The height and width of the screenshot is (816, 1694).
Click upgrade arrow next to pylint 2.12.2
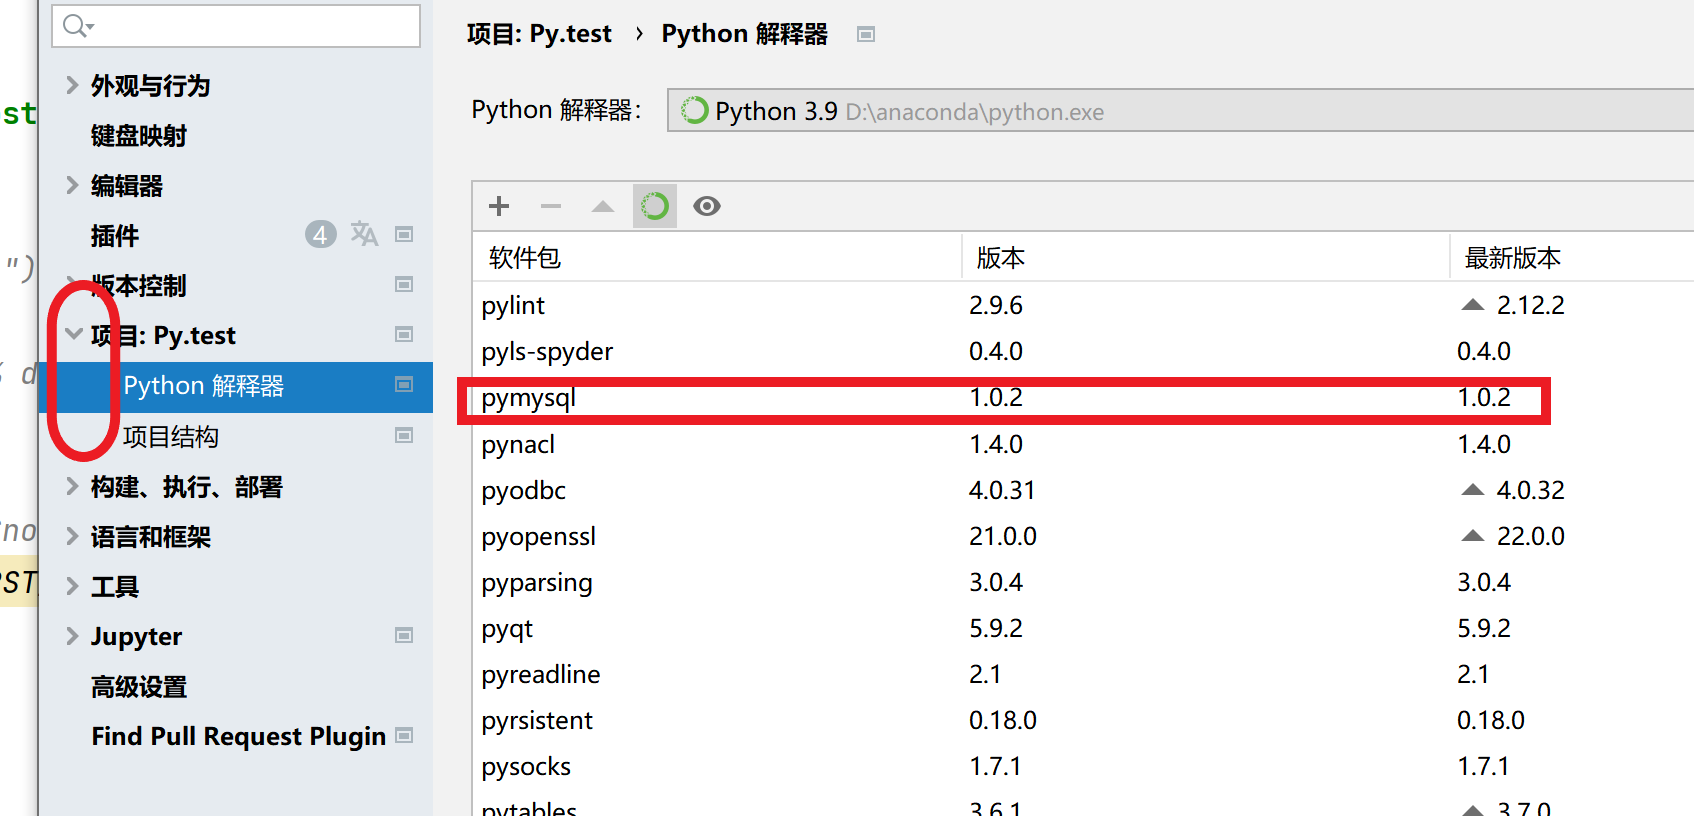(x=1473, y=305)
